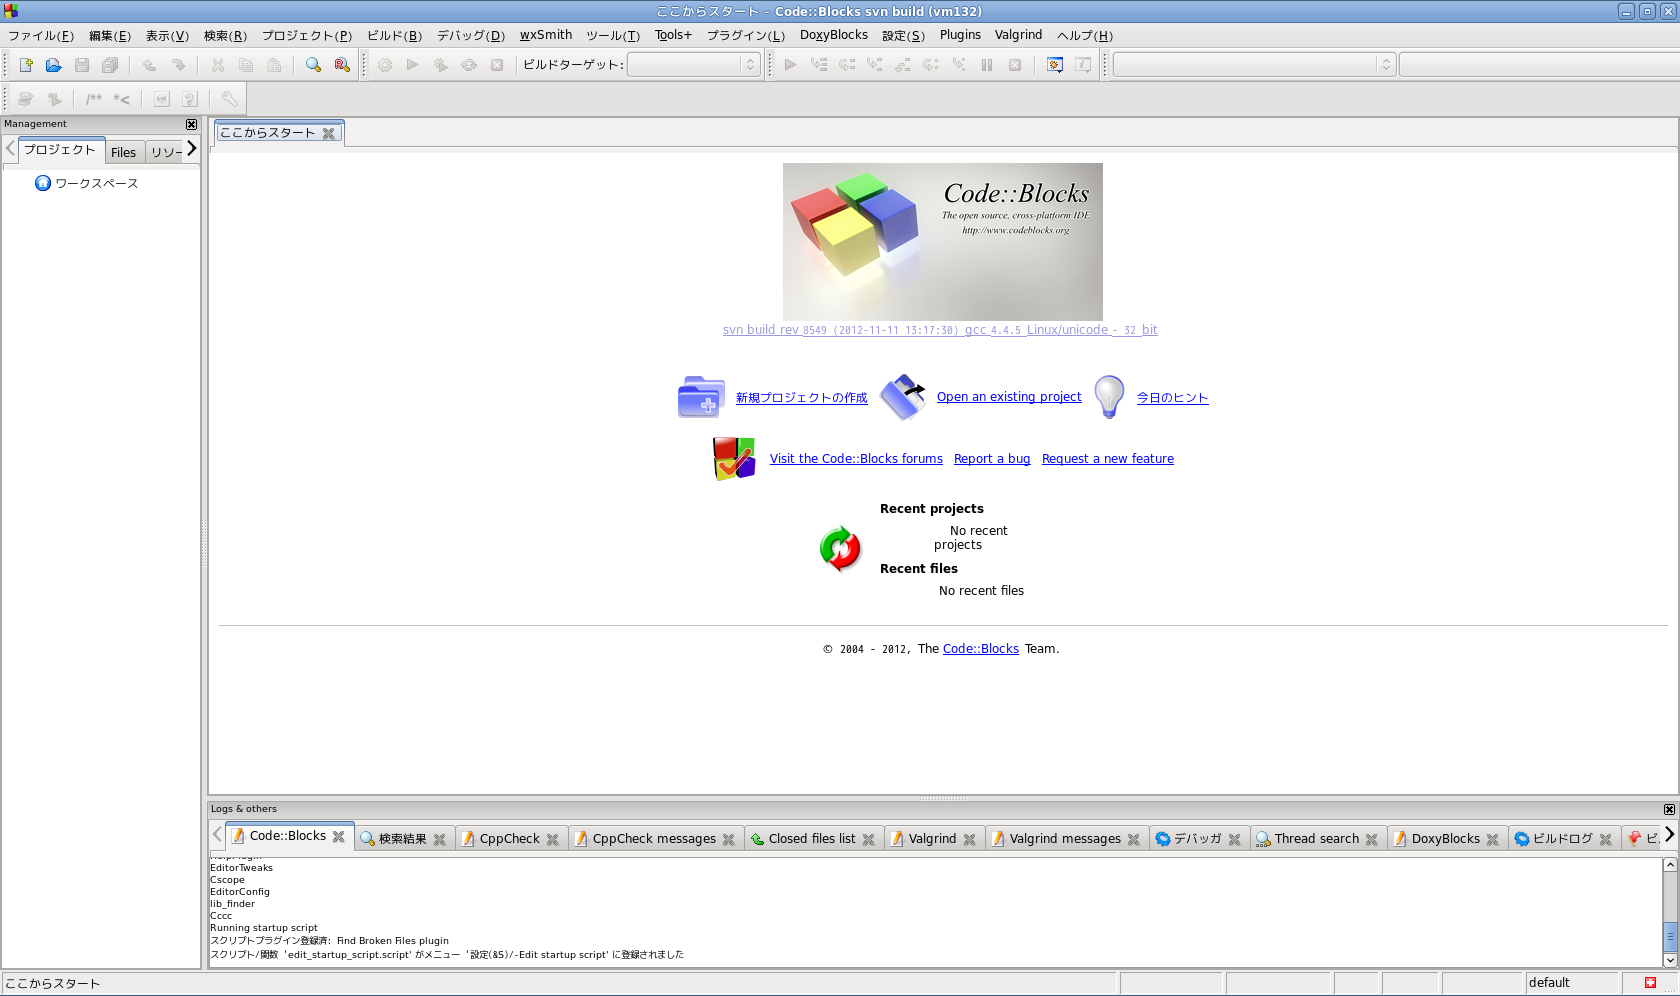This screenshot has width=1680, height=996.
Task: Click the Undo arrow icon
Action: 149,65
